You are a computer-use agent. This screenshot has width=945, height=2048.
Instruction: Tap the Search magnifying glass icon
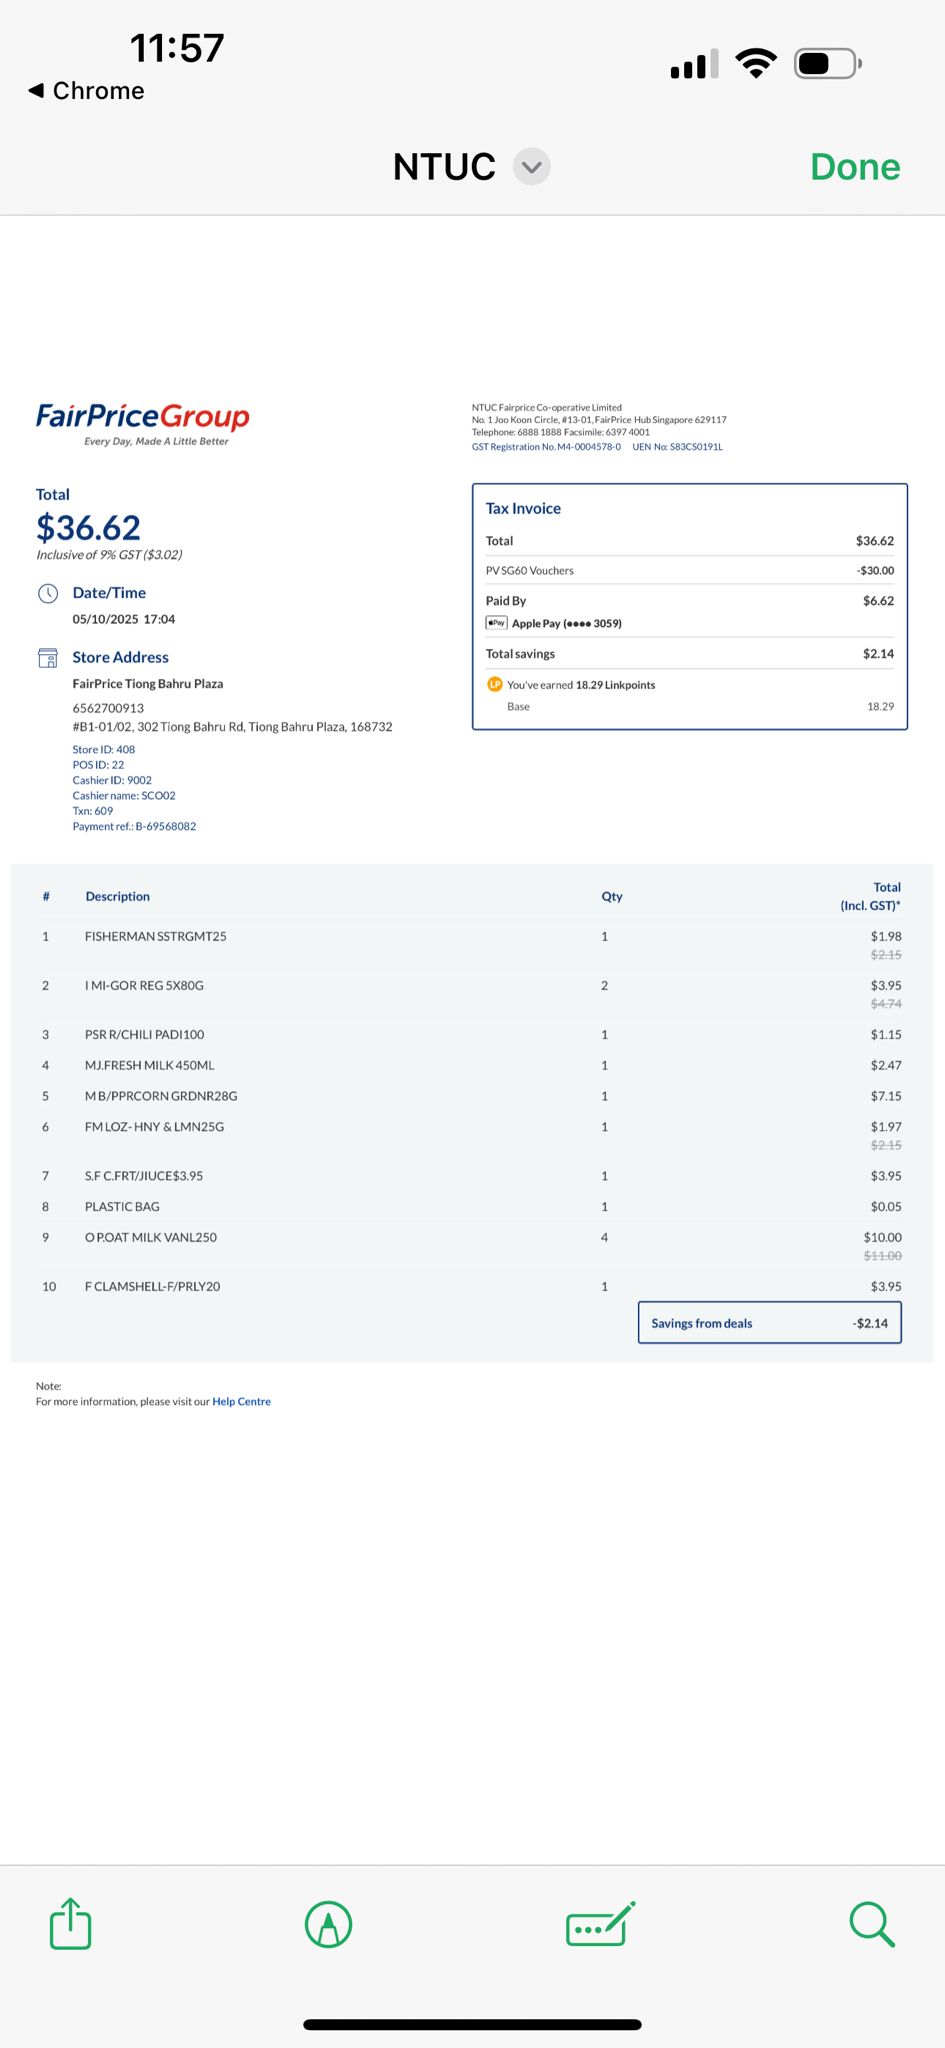pos(872,1924)
